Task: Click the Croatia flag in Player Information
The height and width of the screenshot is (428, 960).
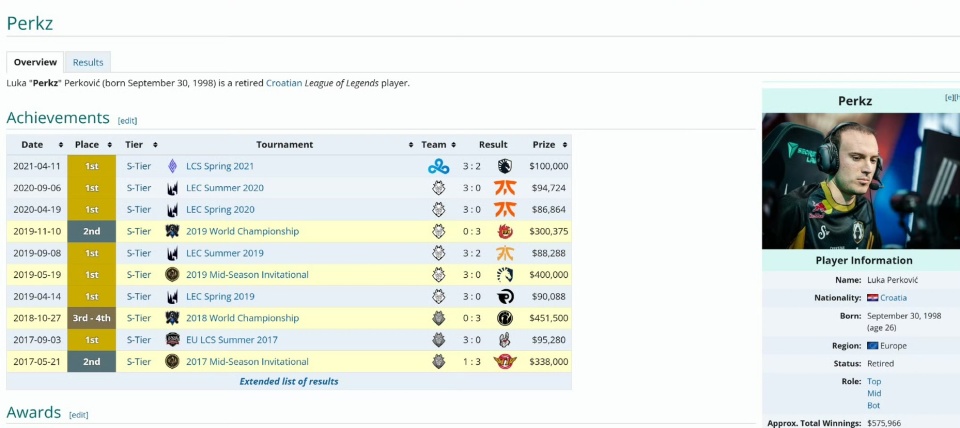Action: 873,298
